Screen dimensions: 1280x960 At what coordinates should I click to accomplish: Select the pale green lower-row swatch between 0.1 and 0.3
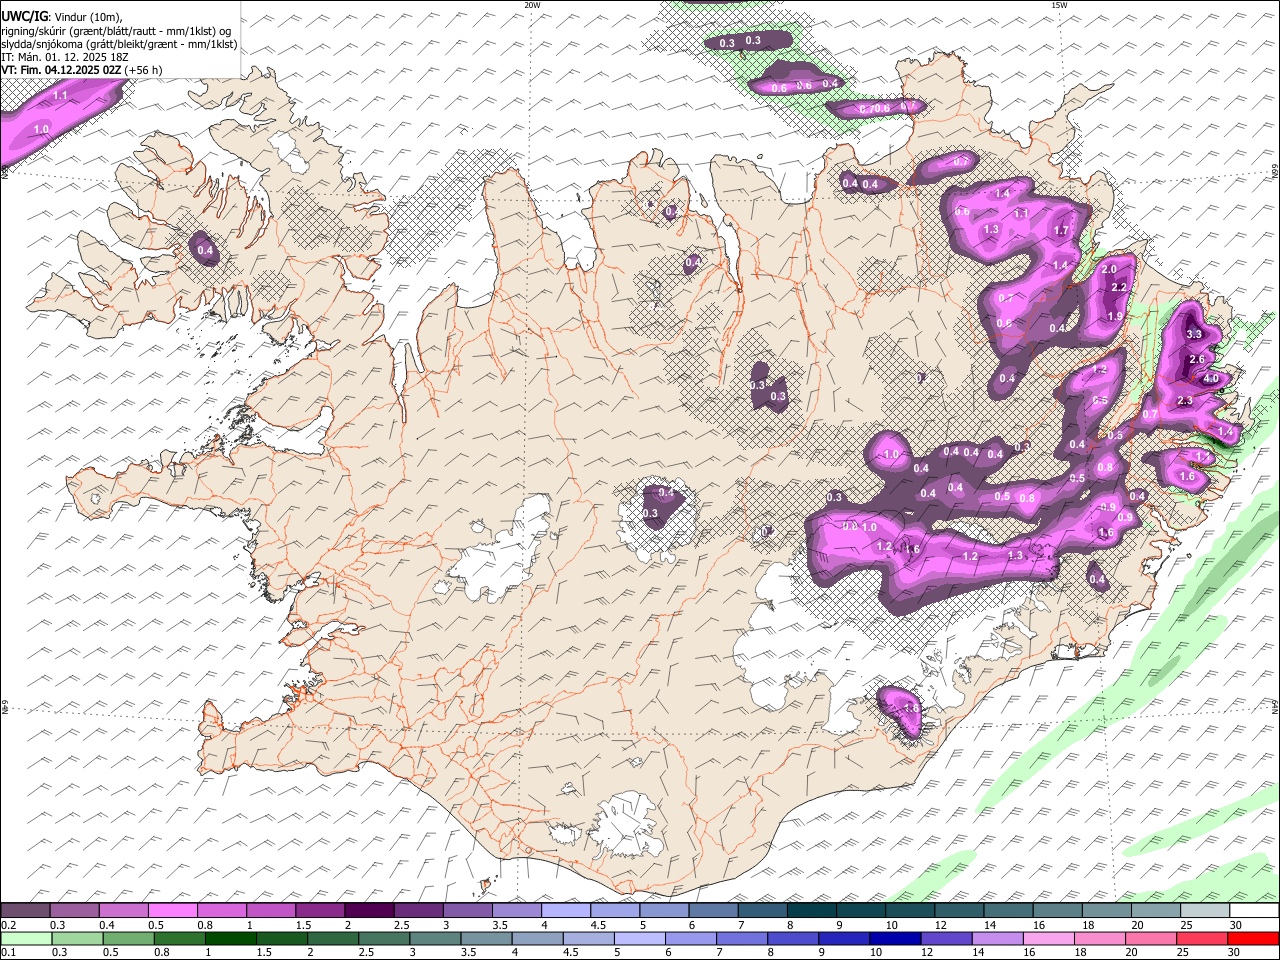(x=25, y=939)
